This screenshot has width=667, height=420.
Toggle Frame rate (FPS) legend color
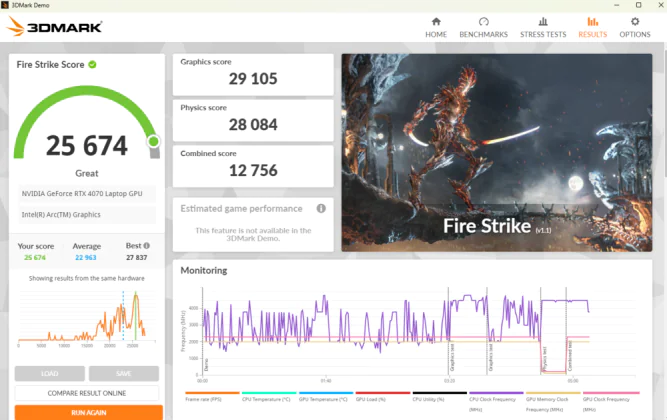(x=212, y=393)
